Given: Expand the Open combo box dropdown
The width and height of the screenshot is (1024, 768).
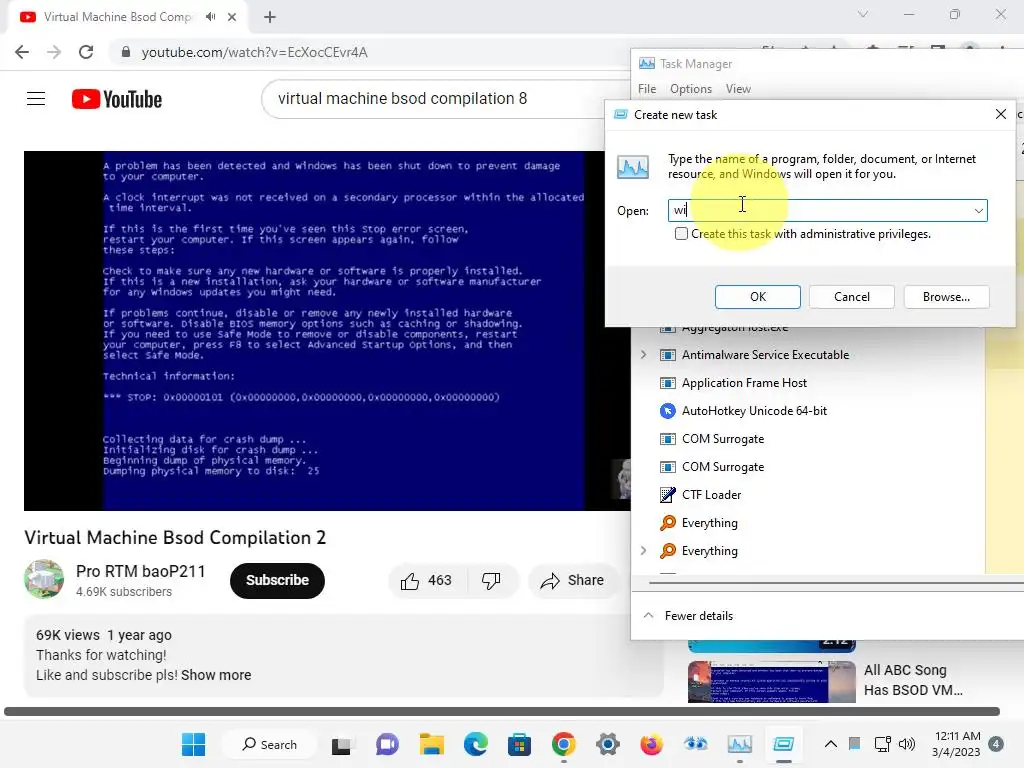Looking at the screenshot, I should [978, 210].
